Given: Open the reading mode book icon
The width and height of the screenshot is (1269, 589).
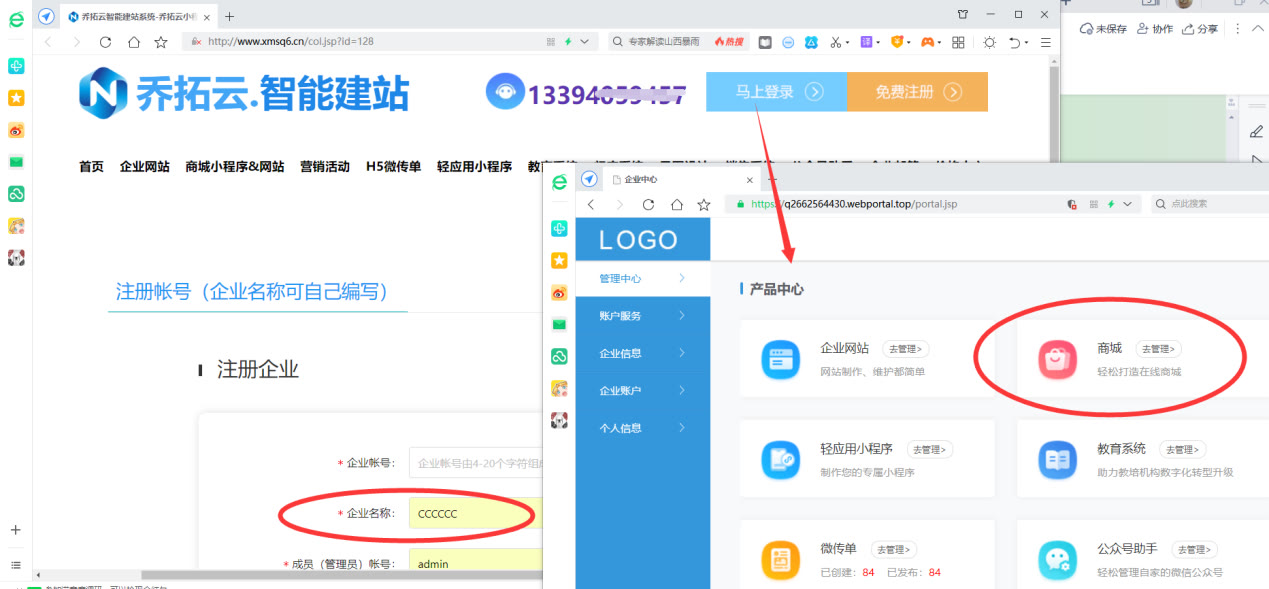Looking at the screenshot, I should [765, 43].
